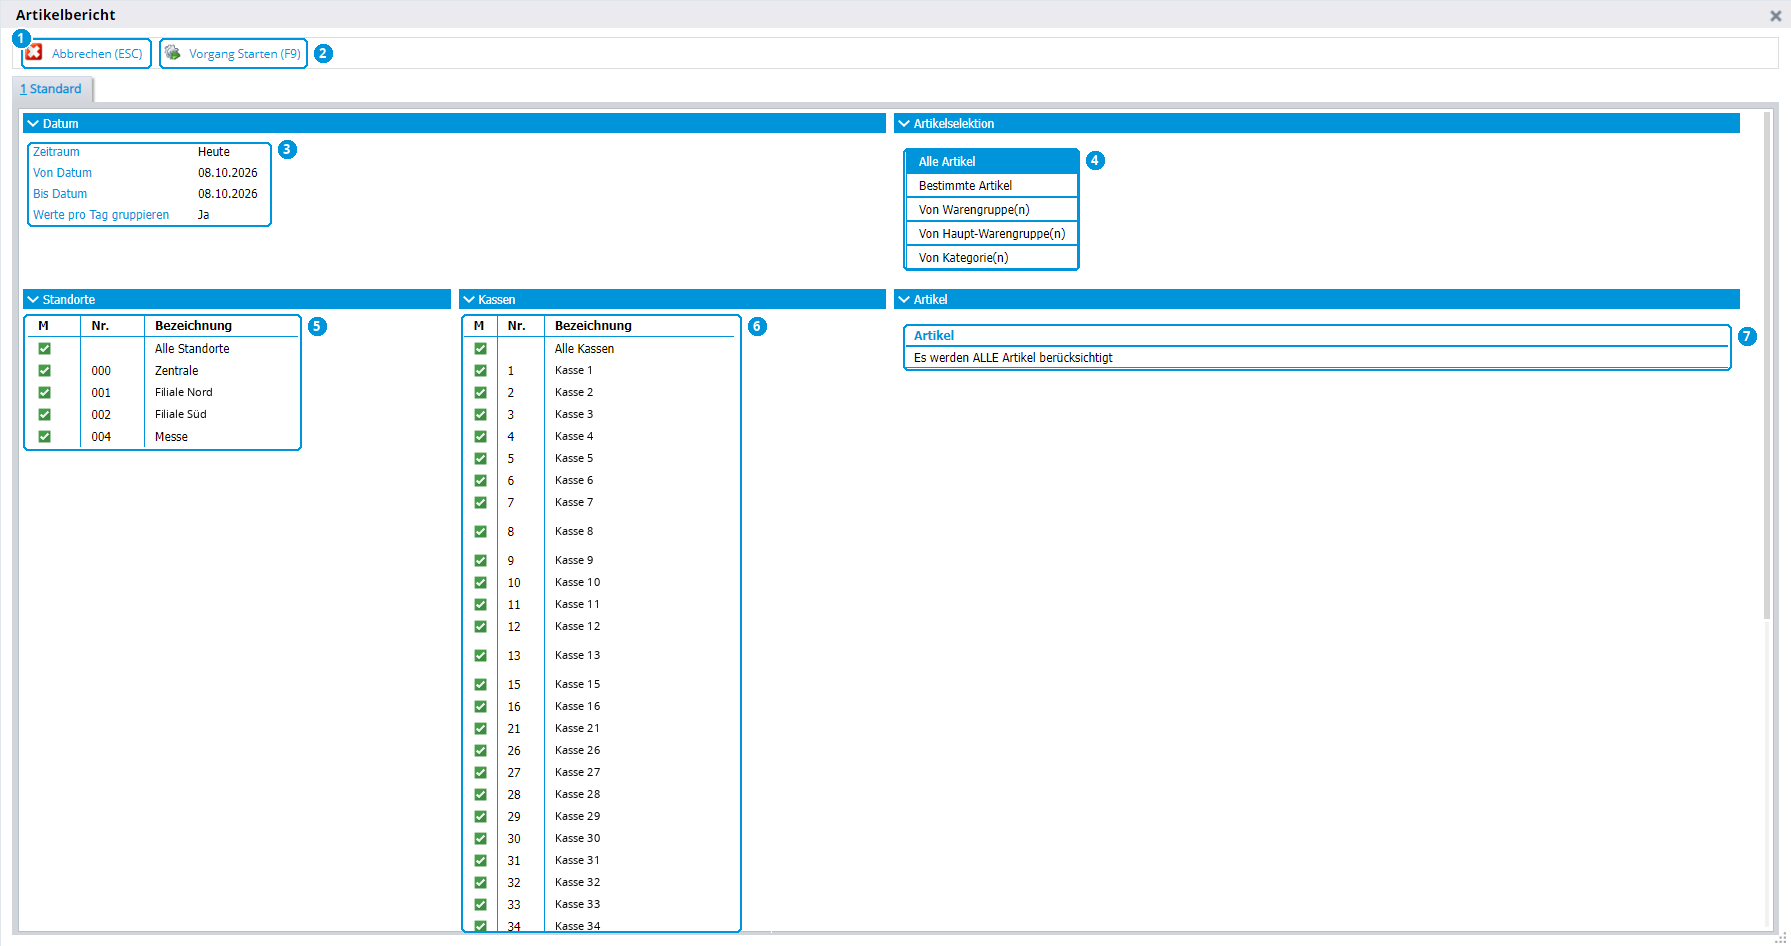The height and width of the screenshot is (946, 1791).
Task: Open the 1 Standard tab
Action: click(51, 89)
